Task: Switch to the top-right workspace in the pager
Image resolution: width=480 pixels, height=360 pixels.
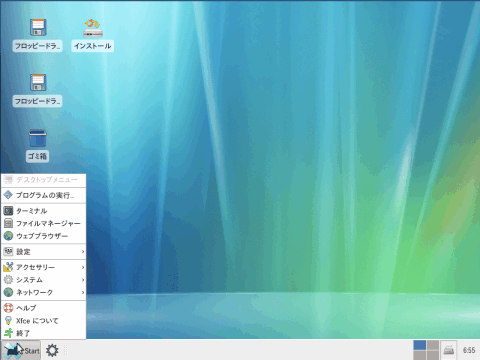Action: (x=433, y=345)
